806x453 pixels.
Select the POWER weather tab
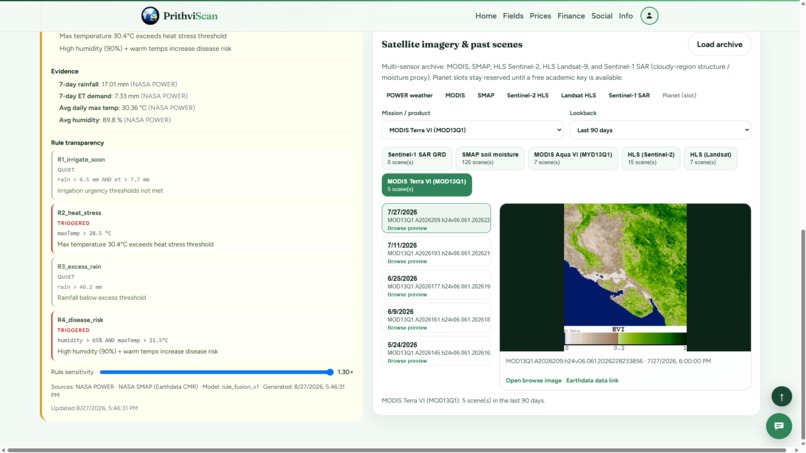pos(410,95)
